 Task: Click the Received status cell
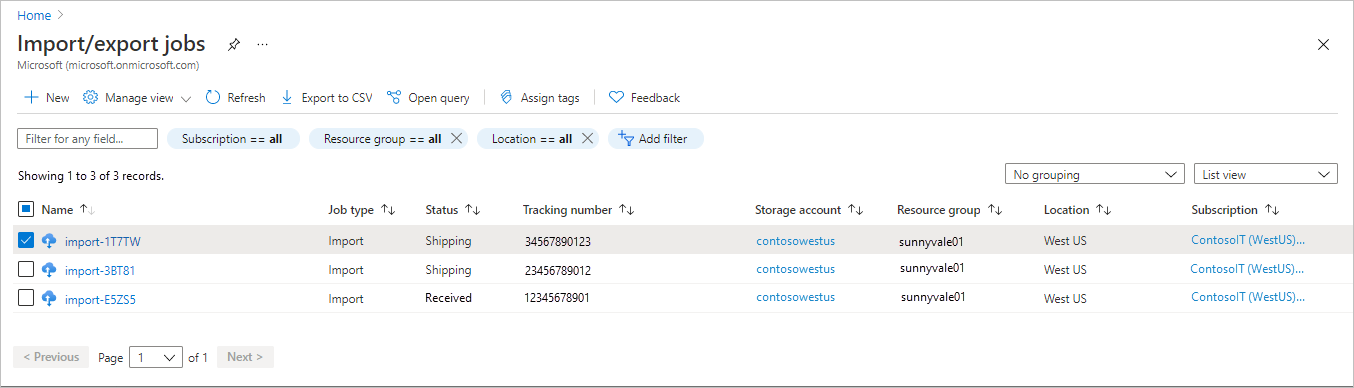pos(448,298)
